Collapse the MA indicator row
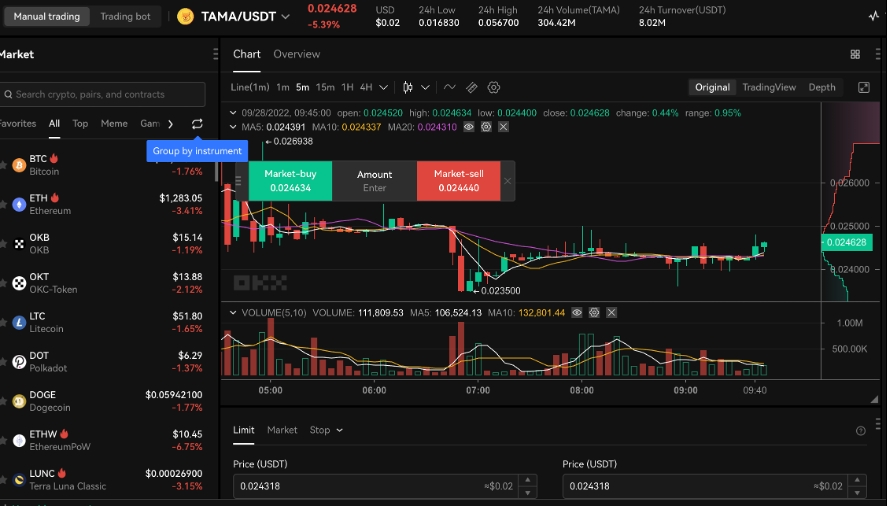The height and width of the screenshot is (506, 887). tap(232, 127)
